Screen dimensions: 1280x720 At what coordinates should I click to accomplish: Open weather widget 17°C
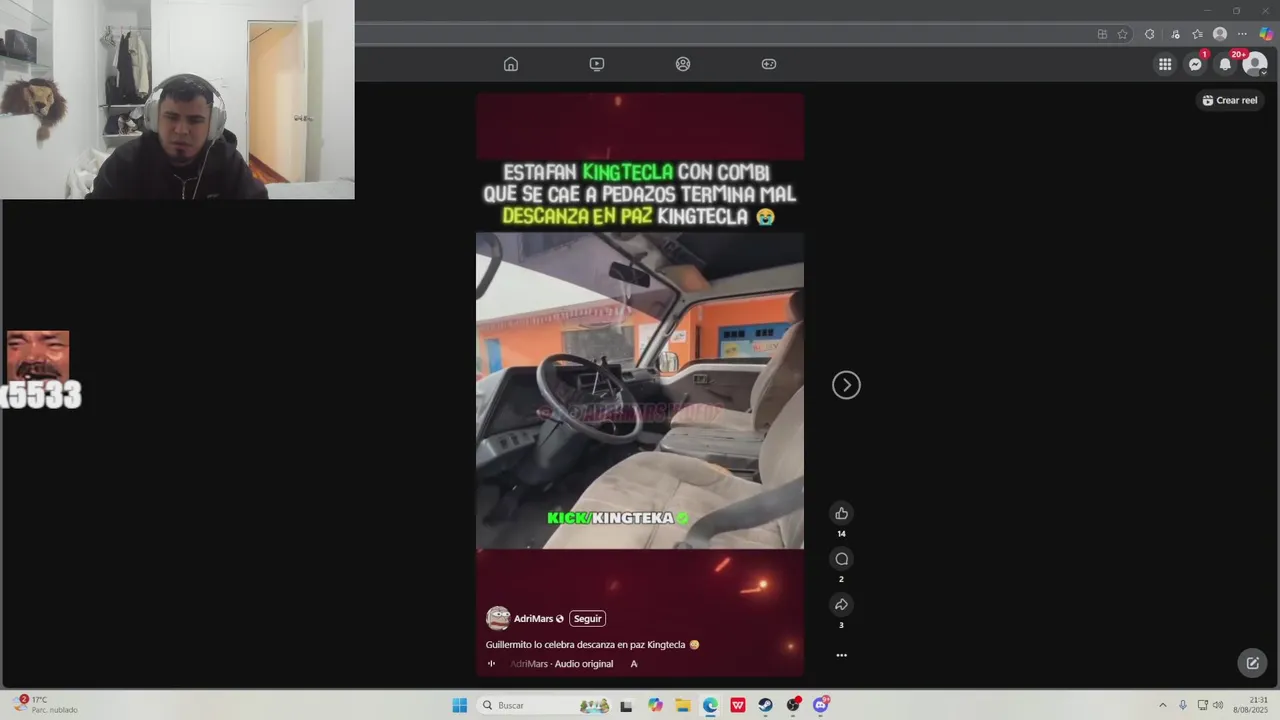pos(45,705)
